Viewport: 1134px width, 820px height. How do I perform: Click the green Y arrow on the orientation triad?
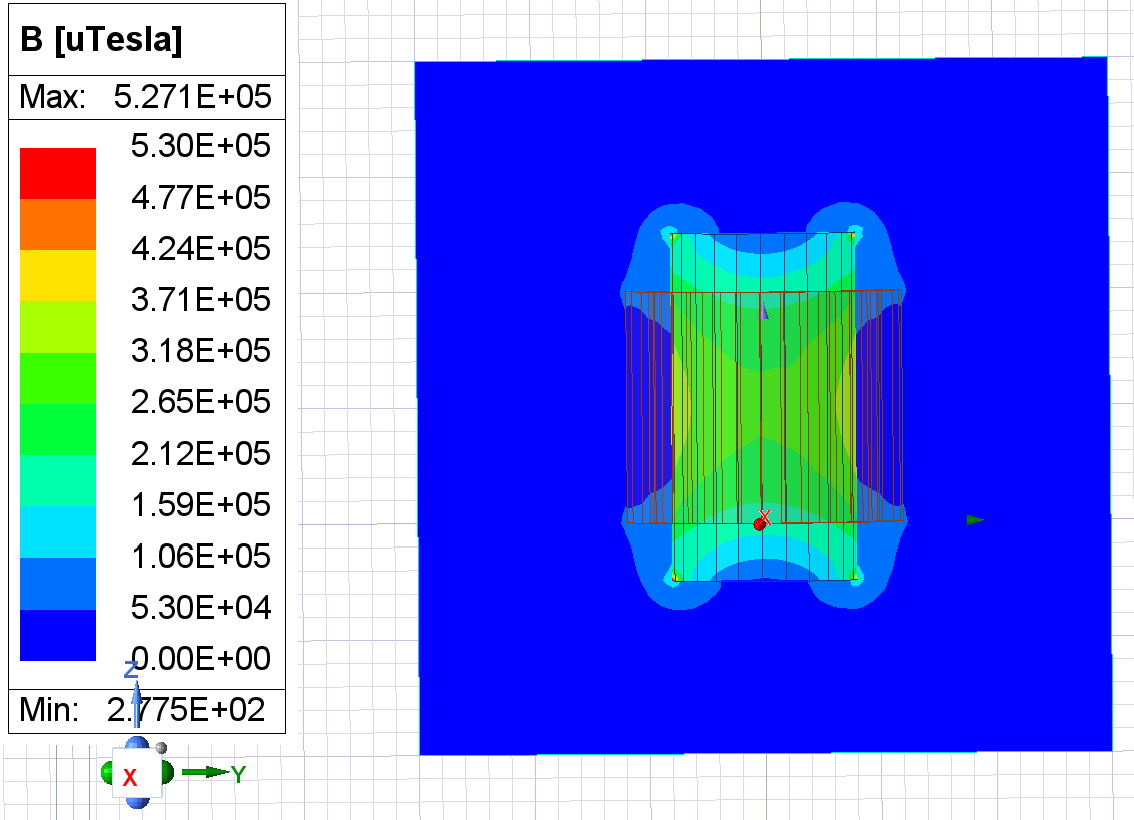[212, 772]
